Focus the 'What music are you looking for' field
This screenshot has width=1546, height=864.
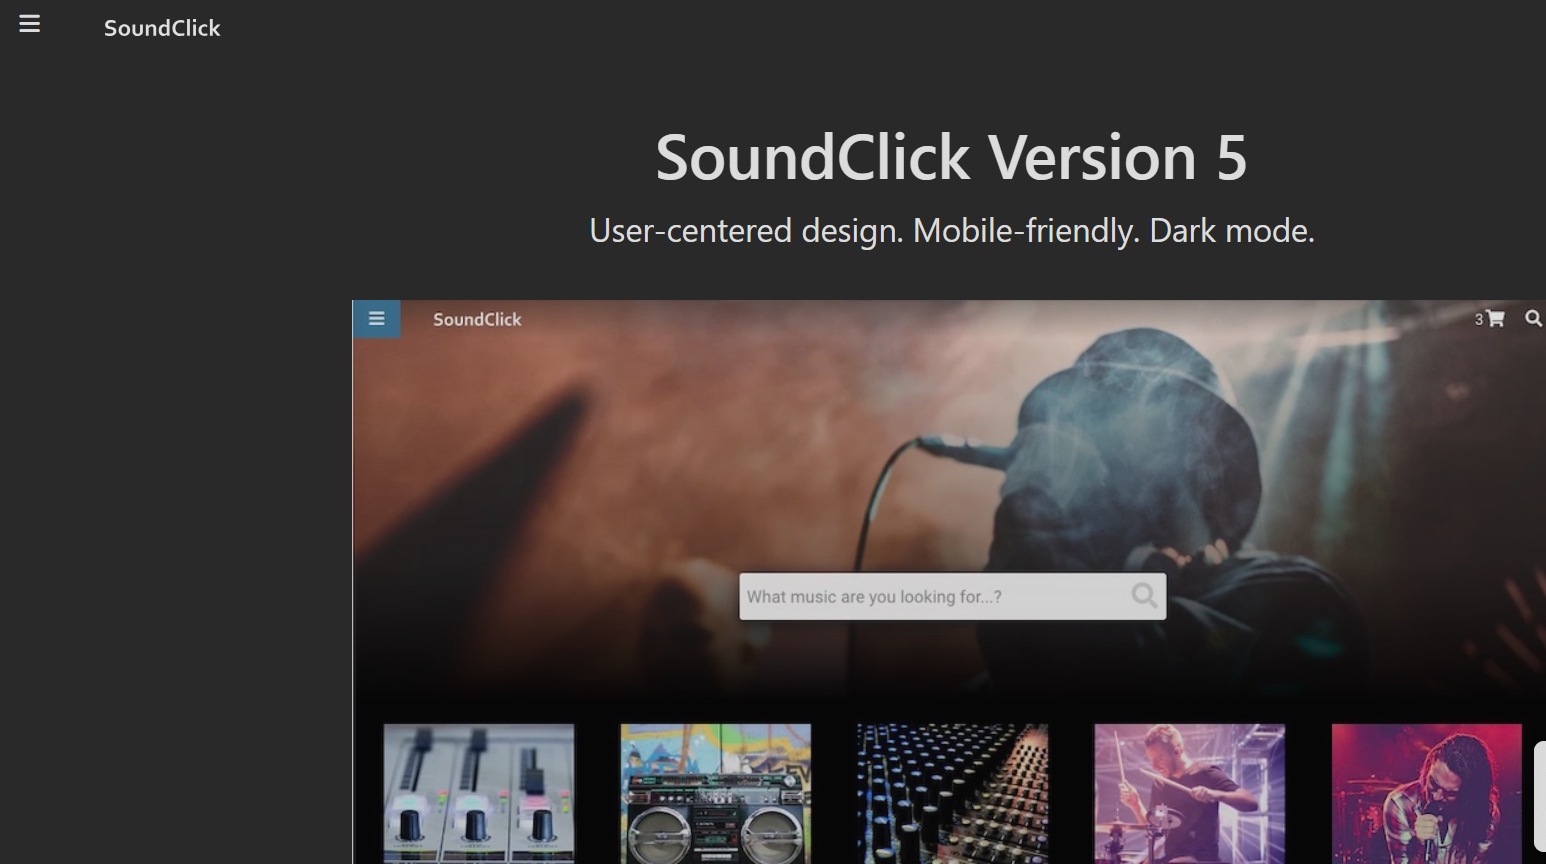click(x=952, y=597)
